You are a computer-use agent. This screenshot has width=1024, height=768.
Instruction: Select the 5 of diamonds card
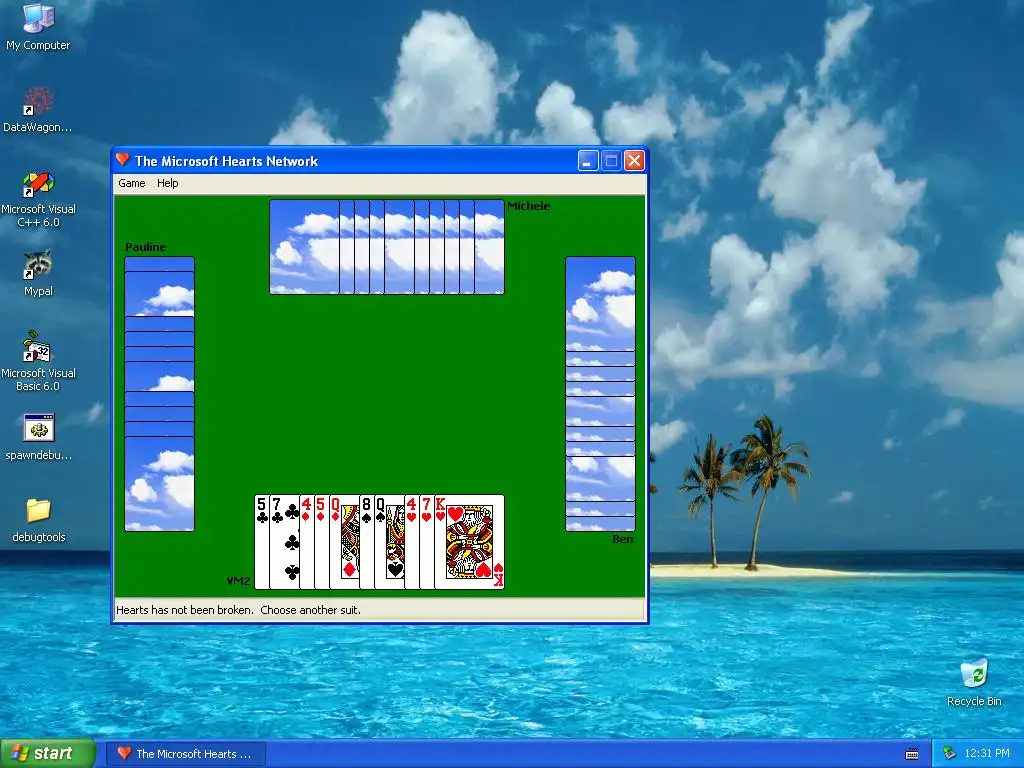321,542
